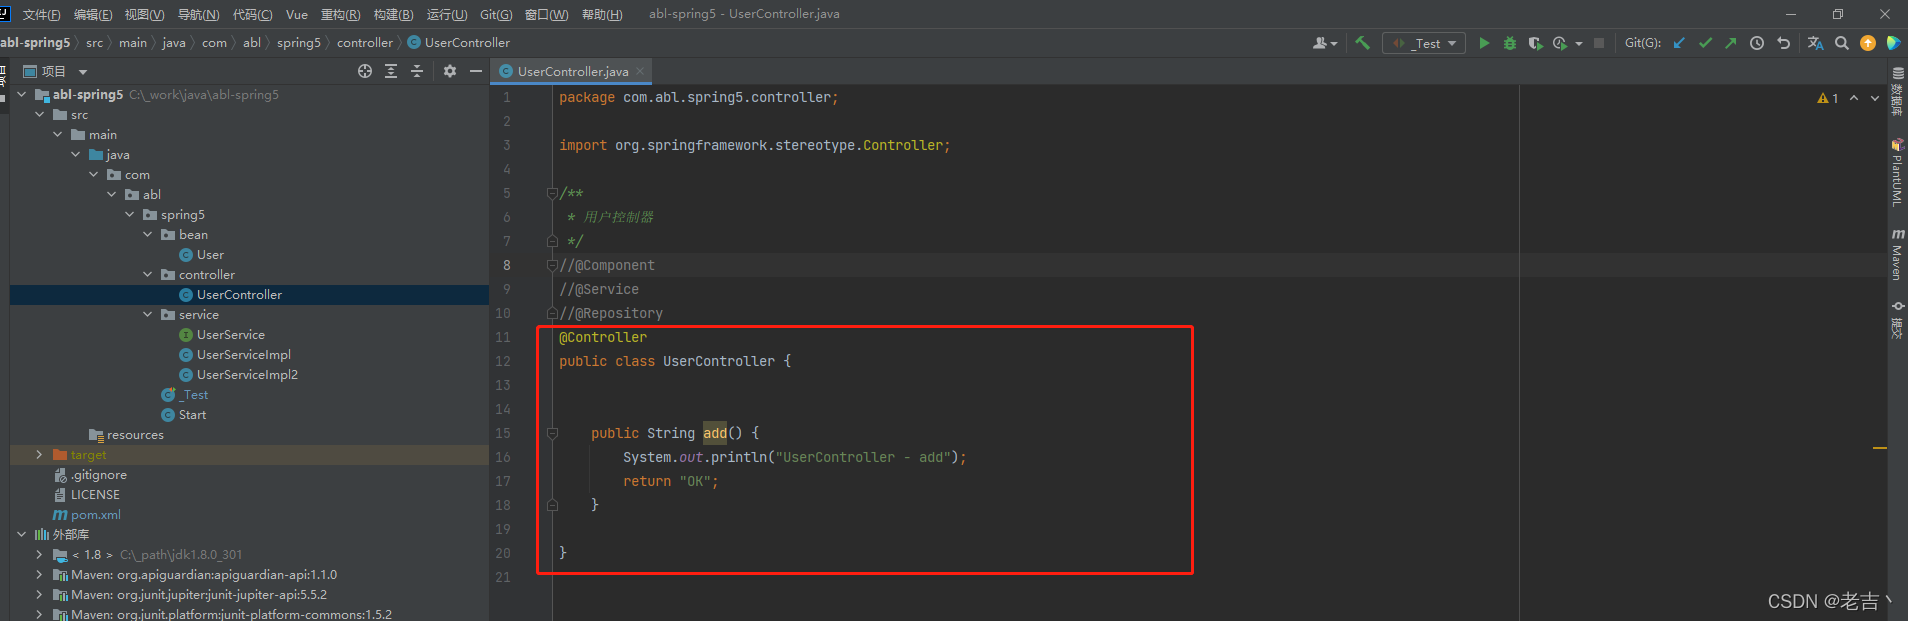Click Git Push green arrow
1908x621 pixels.
pyautogui.click(x=1731, y=43)
